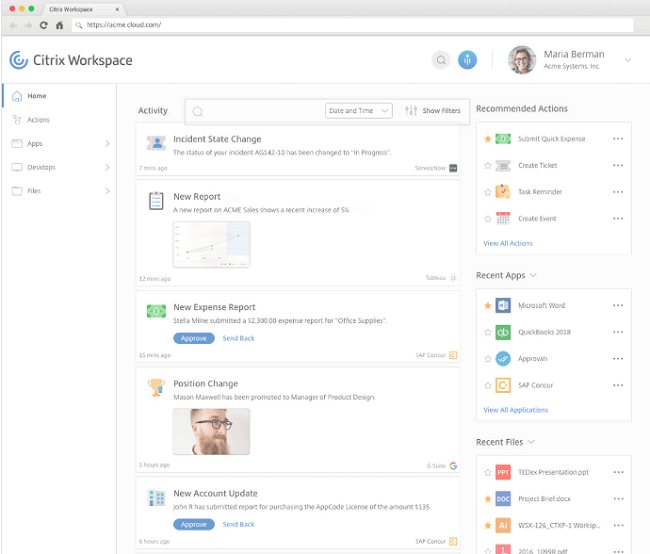Viewport: 650px width, 554px height.
Task: Click the Position Change trophy icon
Action: (x=156, y=387)
